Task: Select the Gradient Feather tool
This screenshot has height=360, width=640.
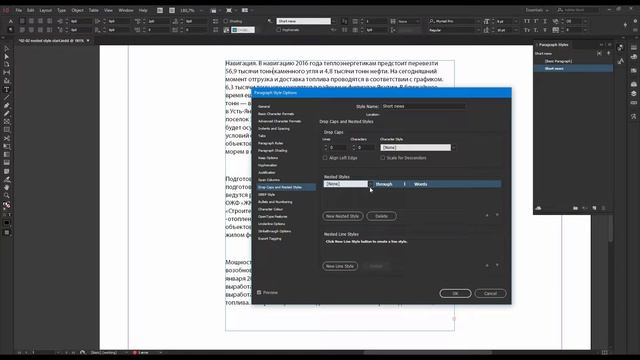Action: pyautogui.click(x=7, y=163)
